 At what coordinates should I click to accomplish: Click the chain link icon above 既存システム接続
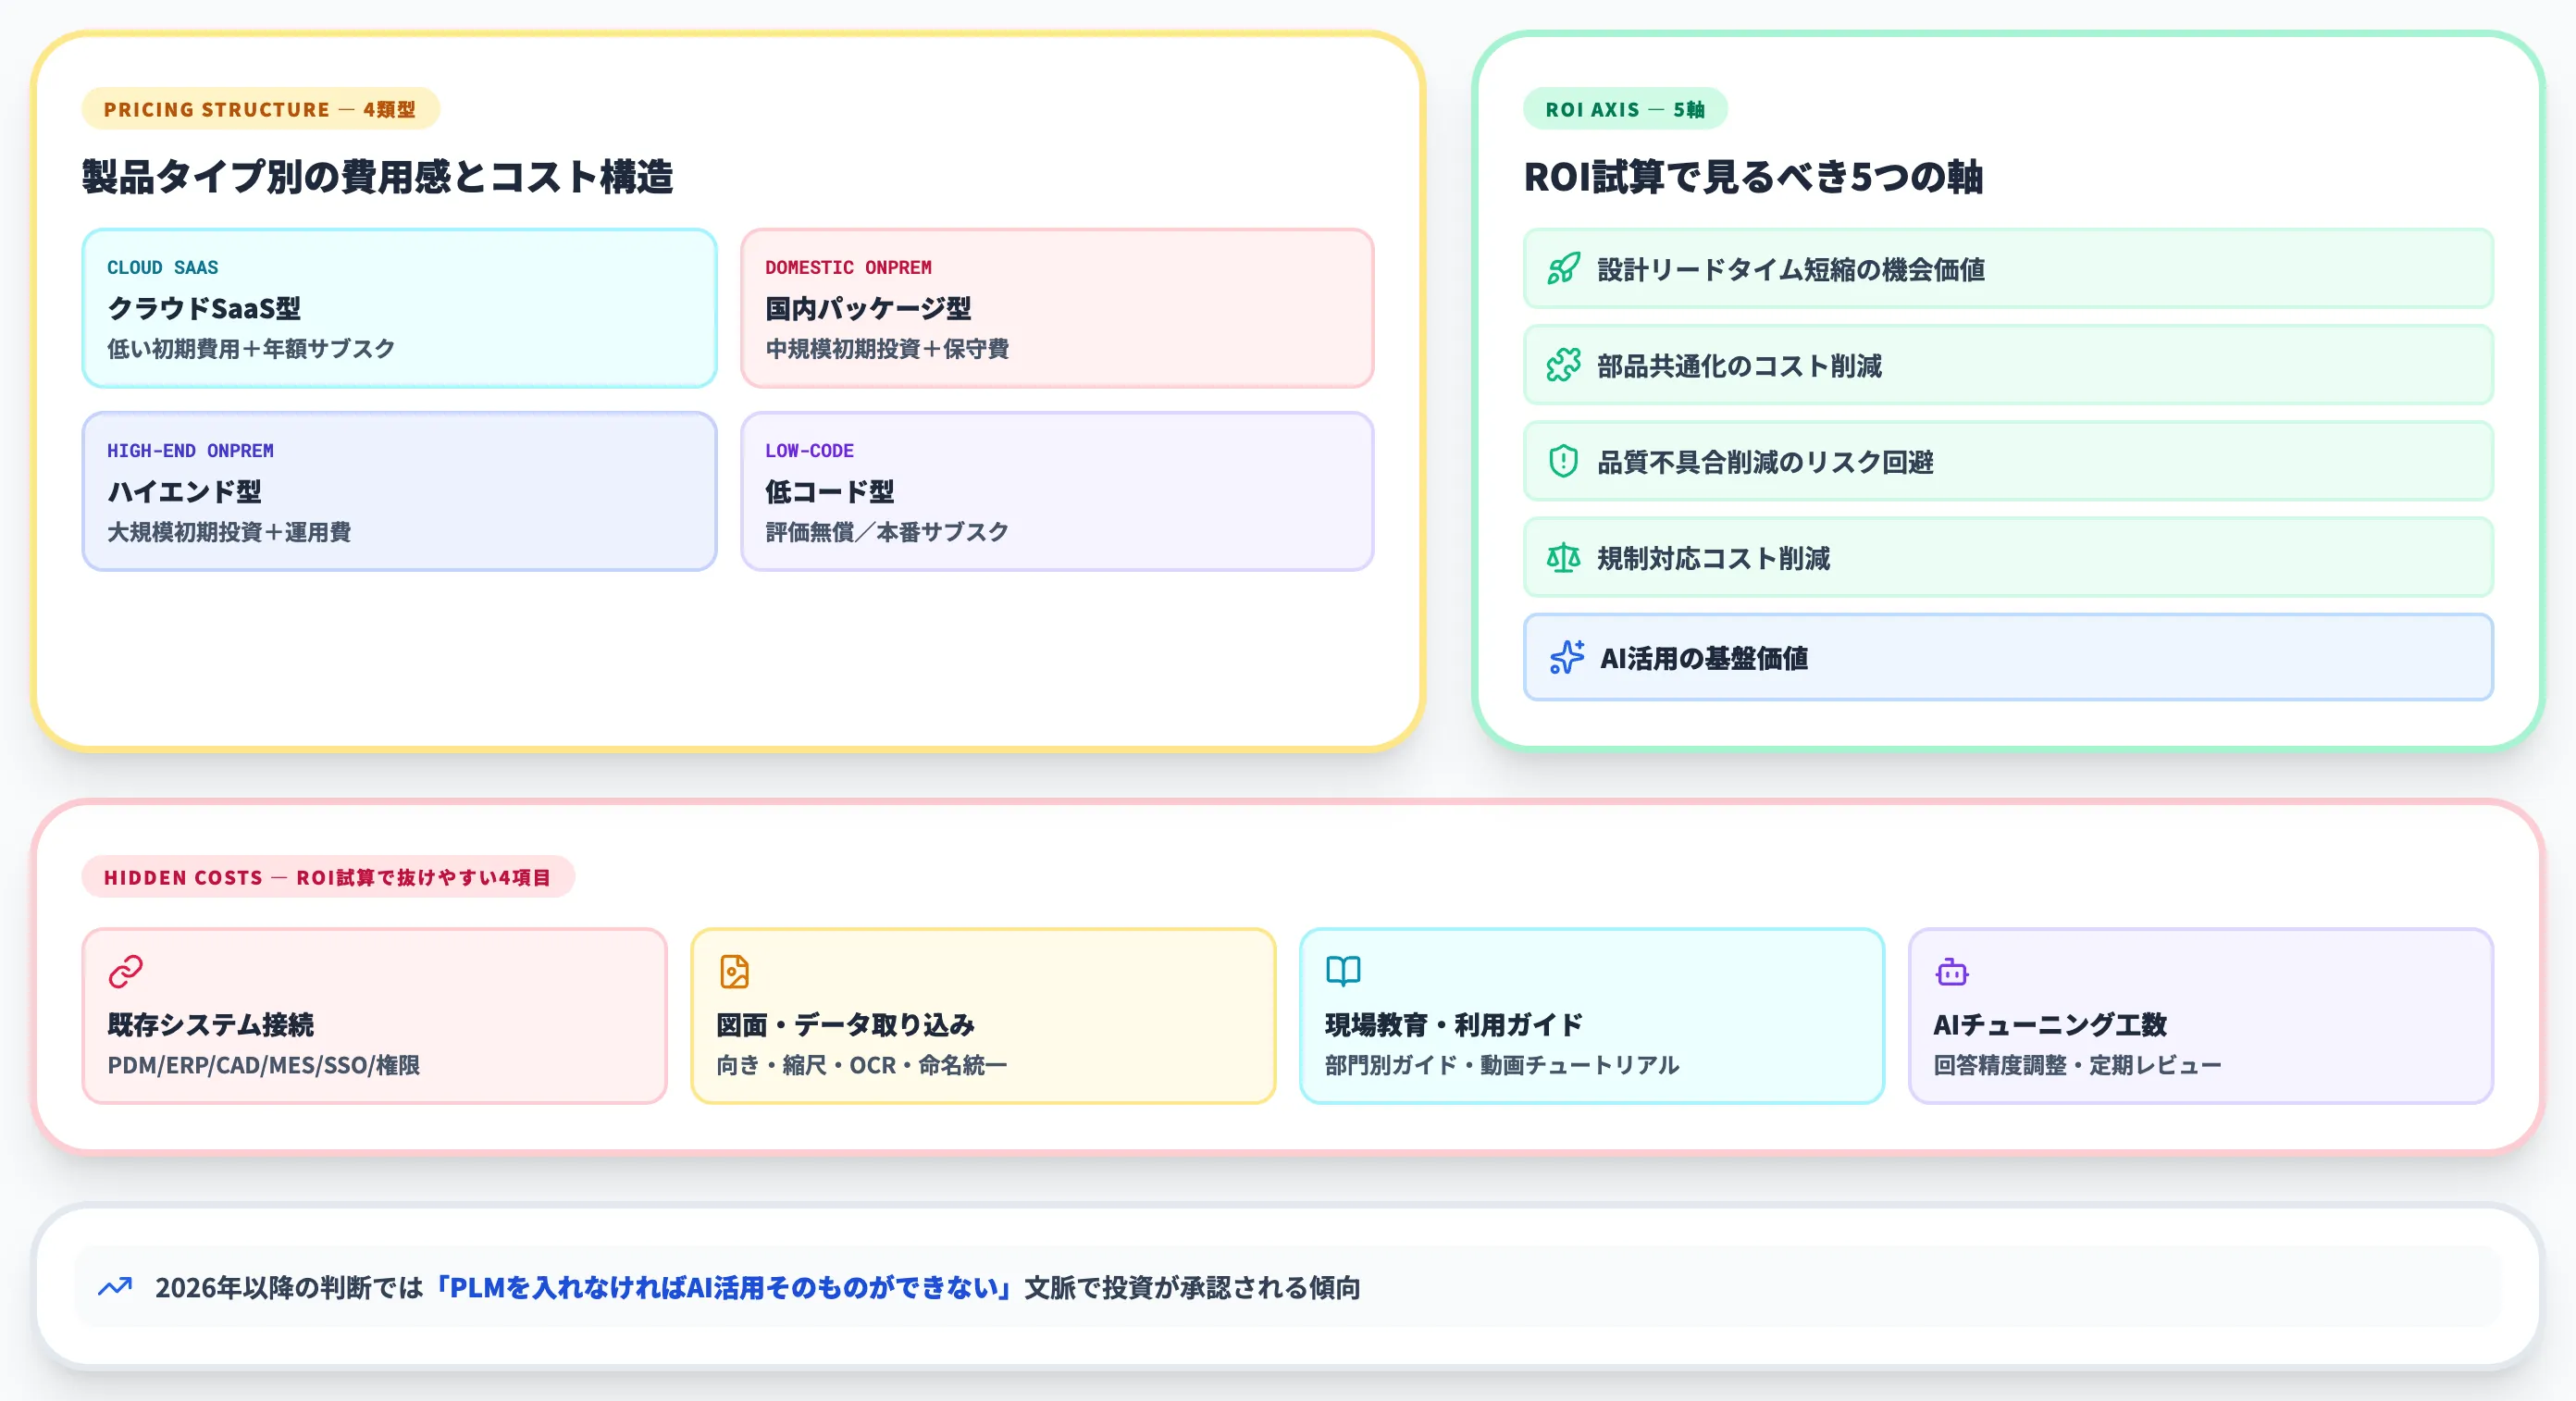pyautogui.click(x=126, y=971)
